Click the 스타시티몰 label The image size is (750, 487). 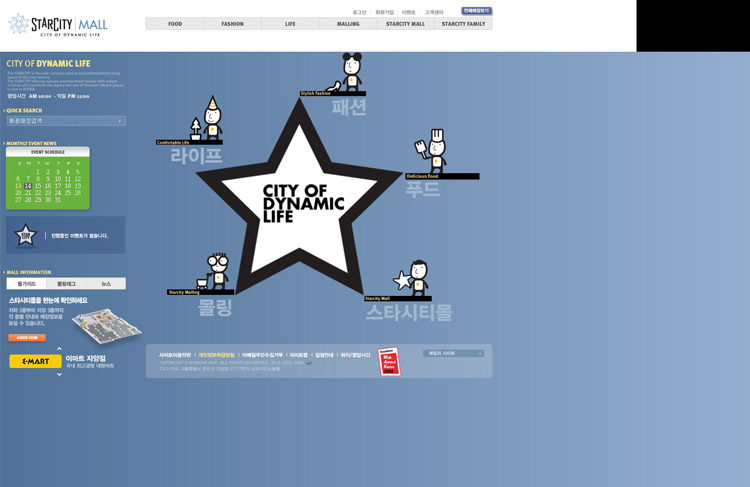(x=409, y=312)
